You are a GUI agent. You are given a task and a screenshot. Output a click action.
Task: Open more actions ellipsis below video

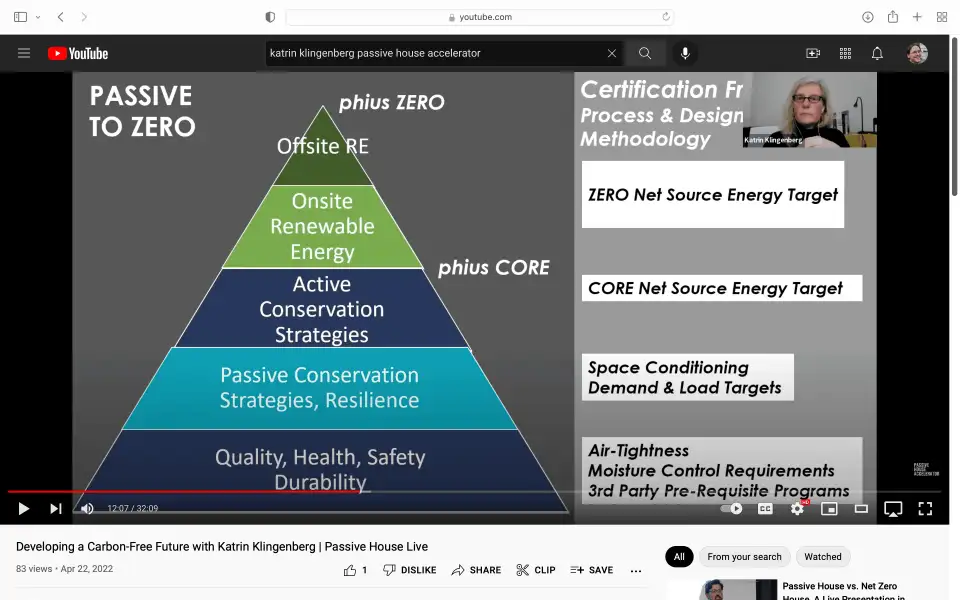tap(636, 570)
